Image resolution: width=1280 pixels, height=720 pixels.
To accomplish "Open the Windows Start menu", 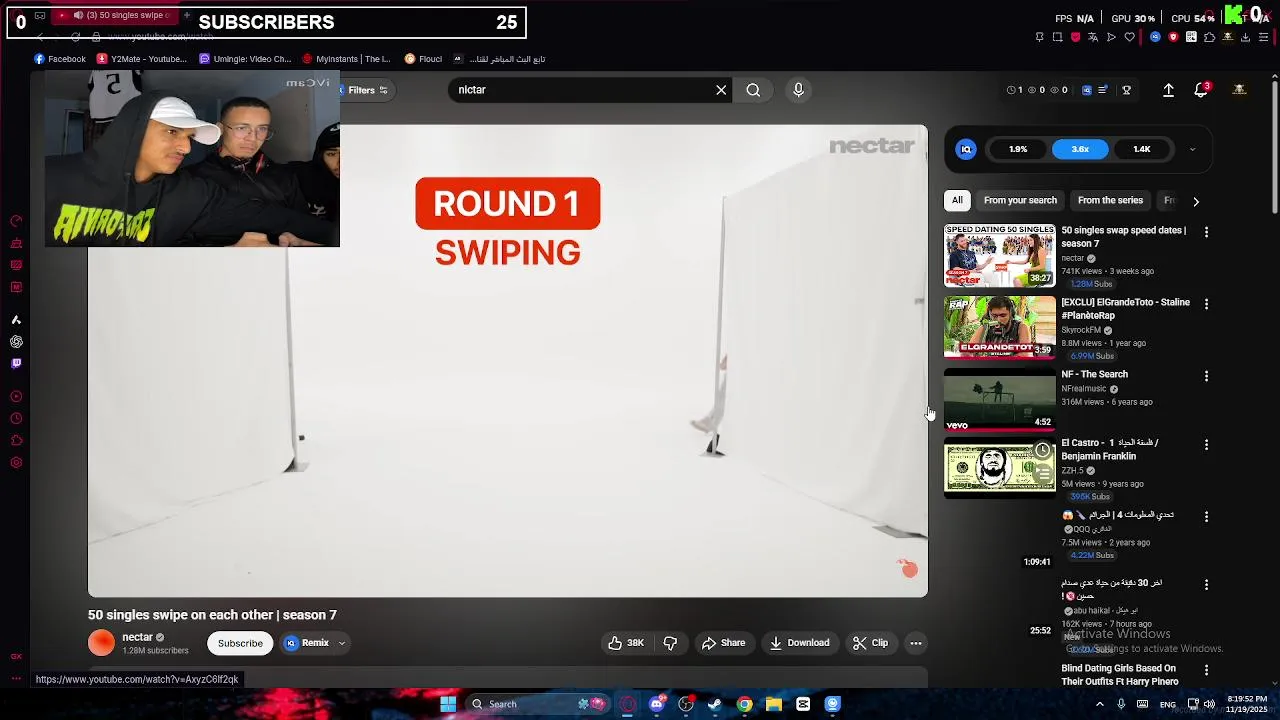I will coord(448,704).
